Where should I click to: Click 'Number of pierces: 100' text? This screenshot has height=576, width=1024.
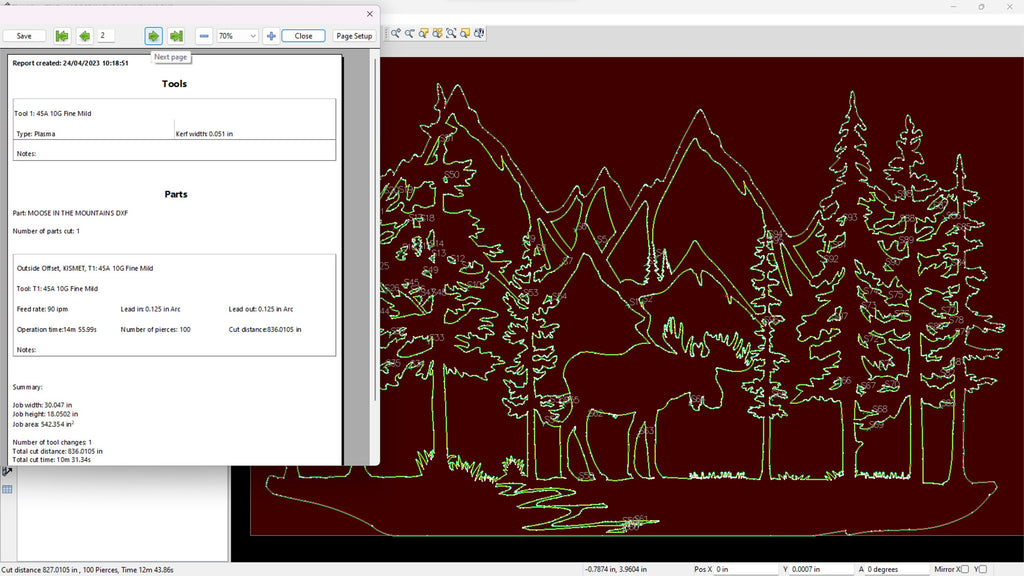click(155, 330)
